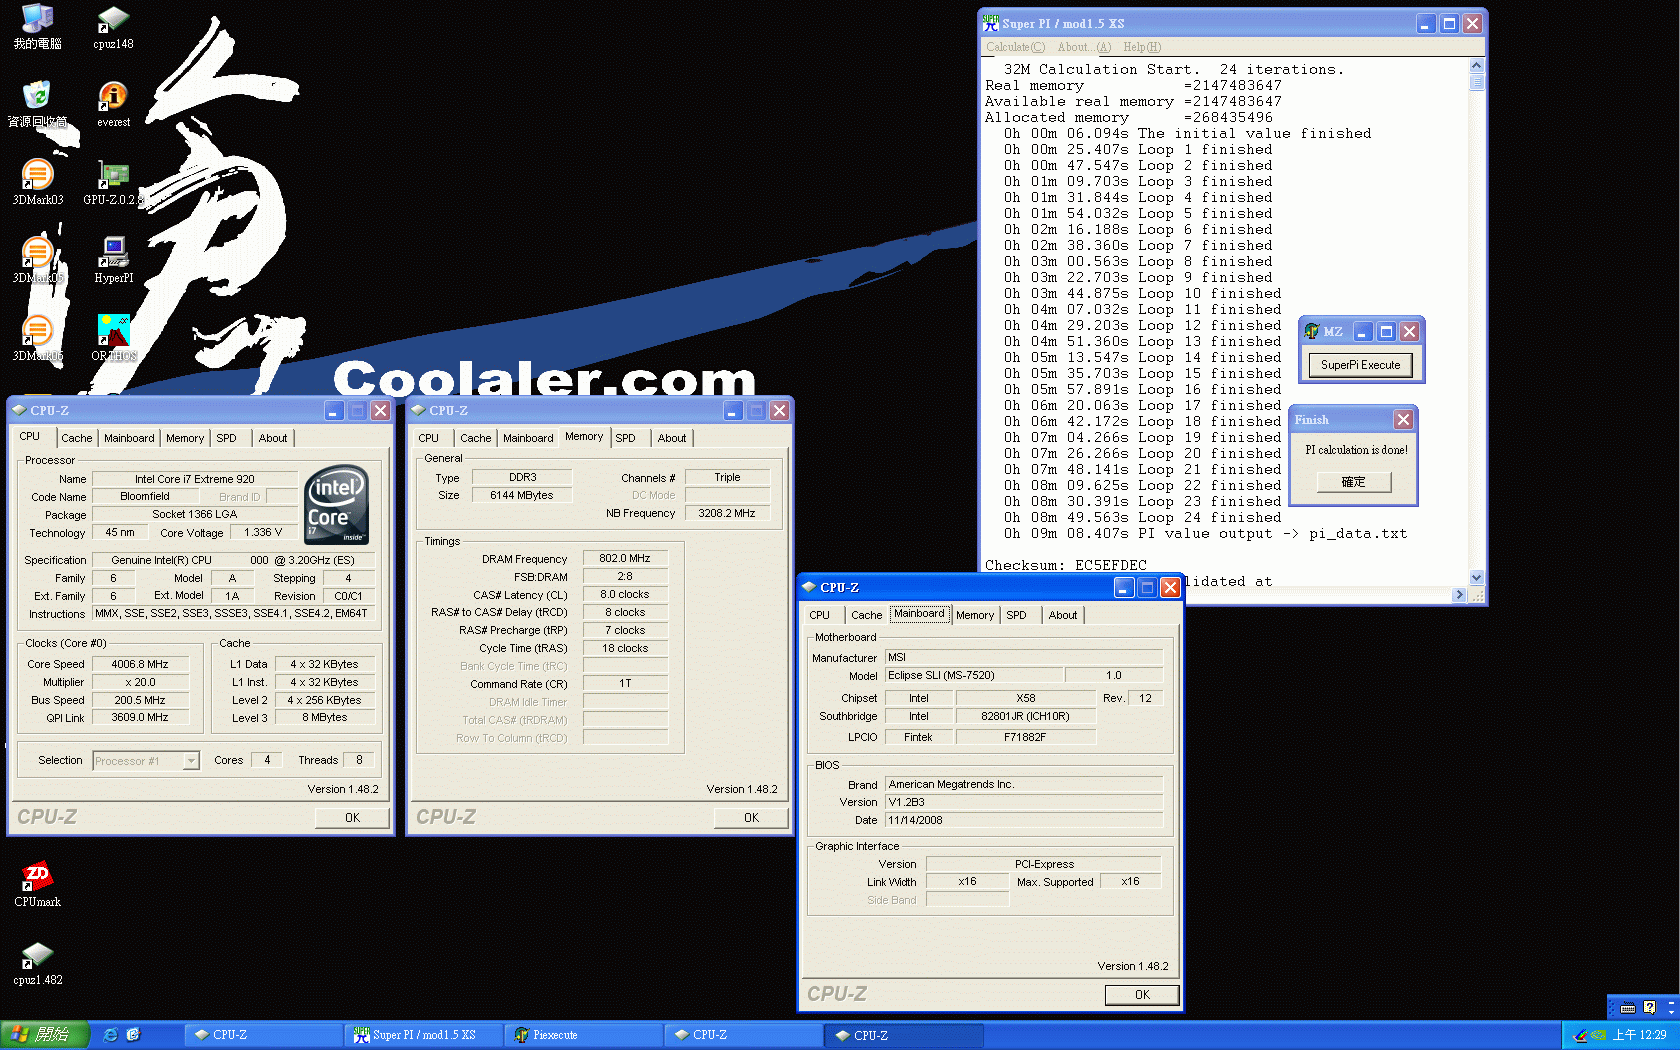The width and height of the screenshot is (1680, 1050).
Task: Launch 3DMark03 from the desktop
Action: click(x=38, y=182)
